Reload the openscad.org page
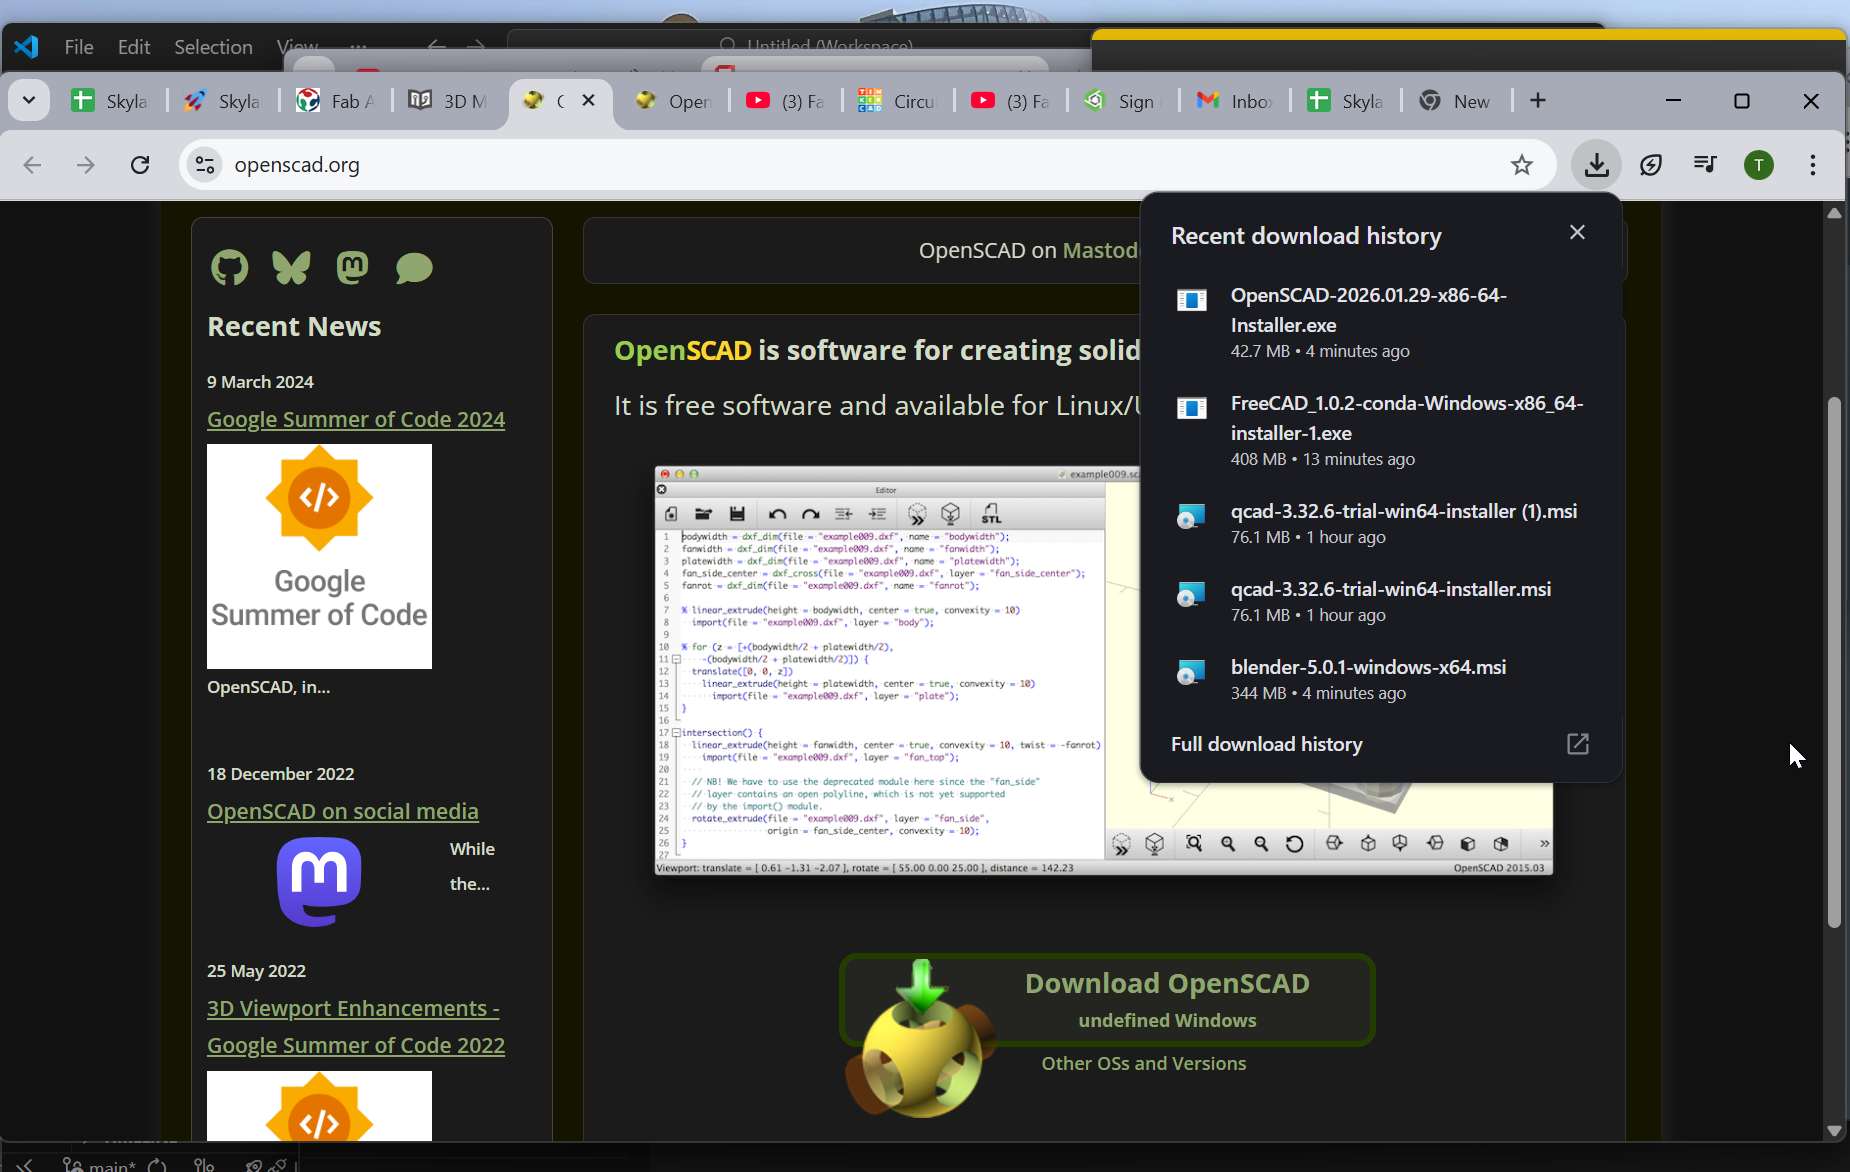The image size is (1850, 1172). click(140, 164)
